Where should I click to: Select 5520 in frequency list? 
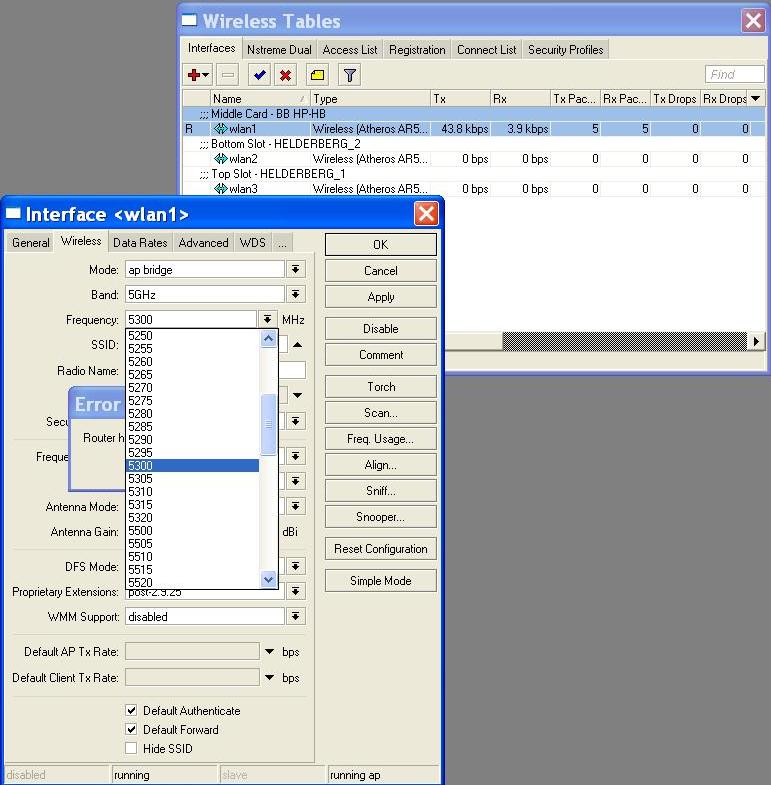tap(193, 583)
